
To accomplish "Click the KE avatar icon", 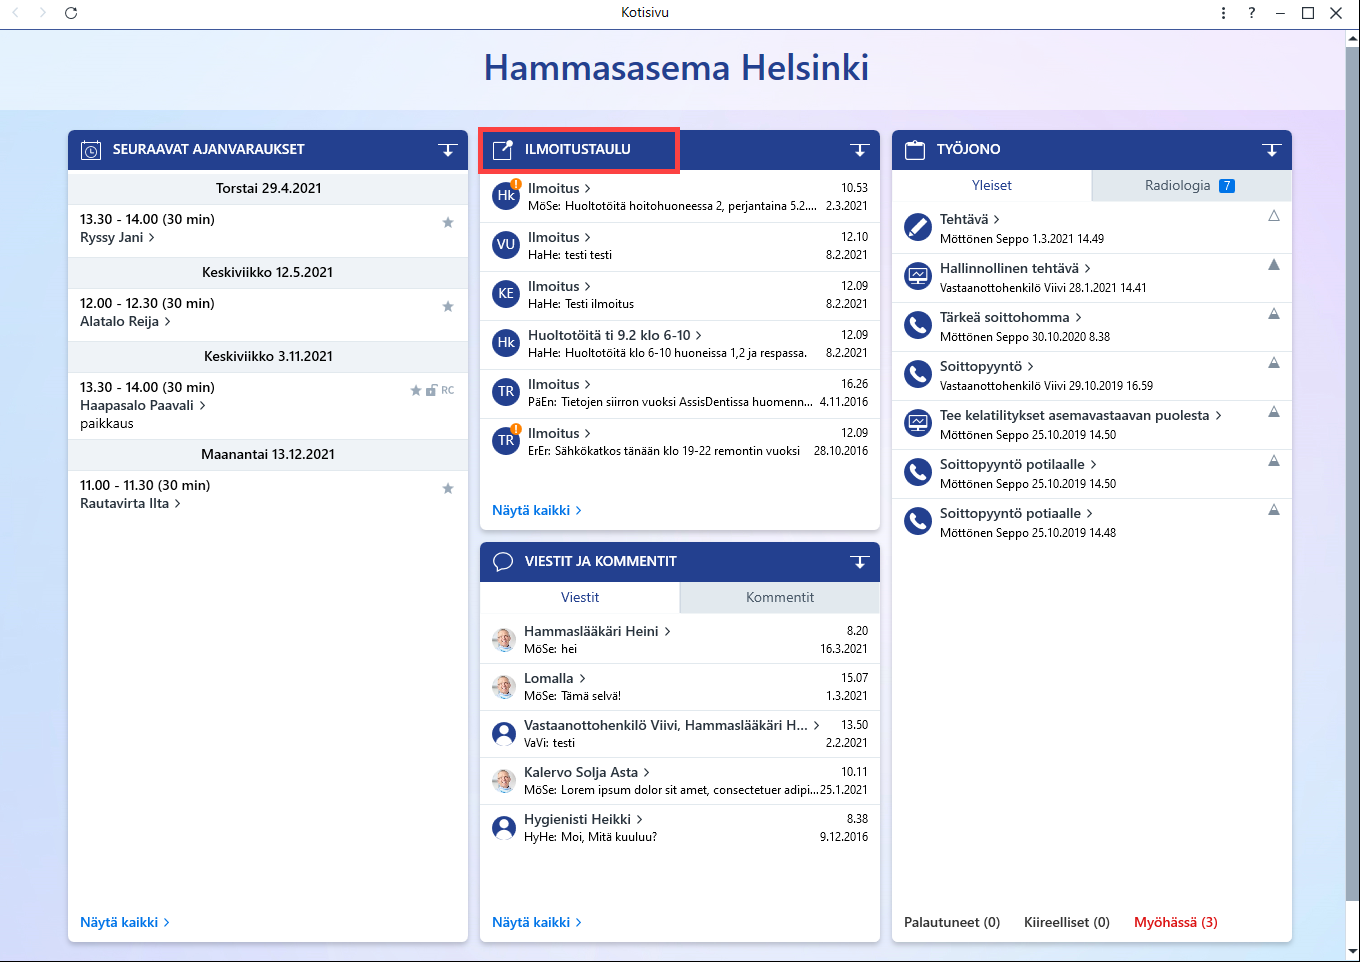I will pyautogui.click(x=506, y=294).
